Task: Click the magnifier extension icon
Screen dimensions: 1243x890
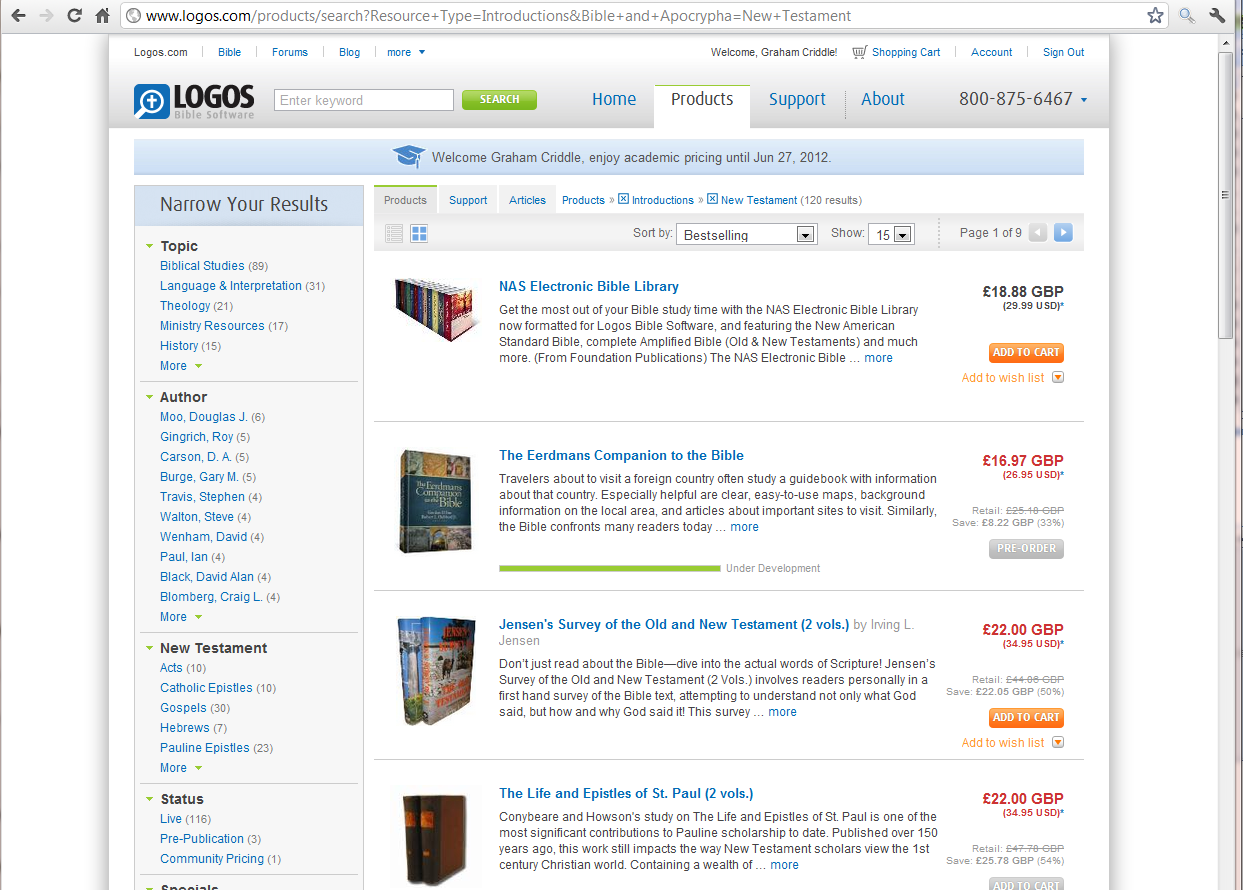Action: [1187, 16]
